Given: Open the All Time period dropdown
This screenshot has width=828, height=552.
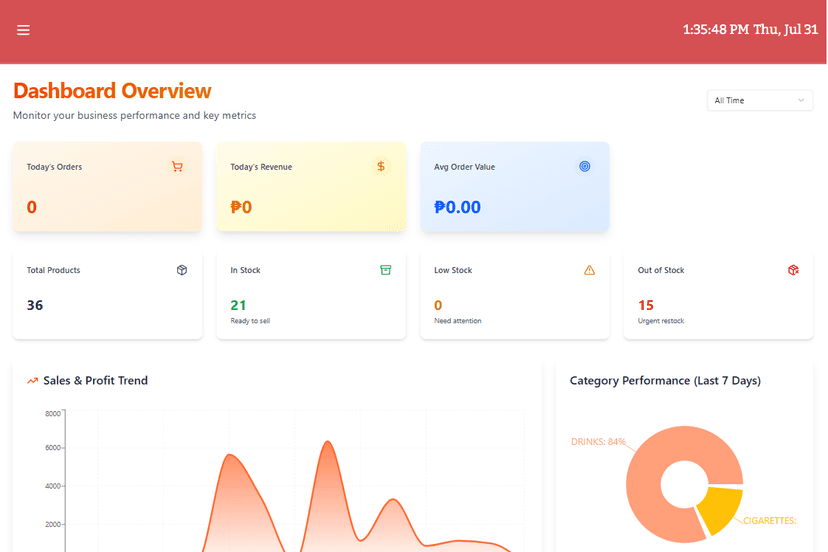Looking at the screenshot, I should tap(759, 100).
